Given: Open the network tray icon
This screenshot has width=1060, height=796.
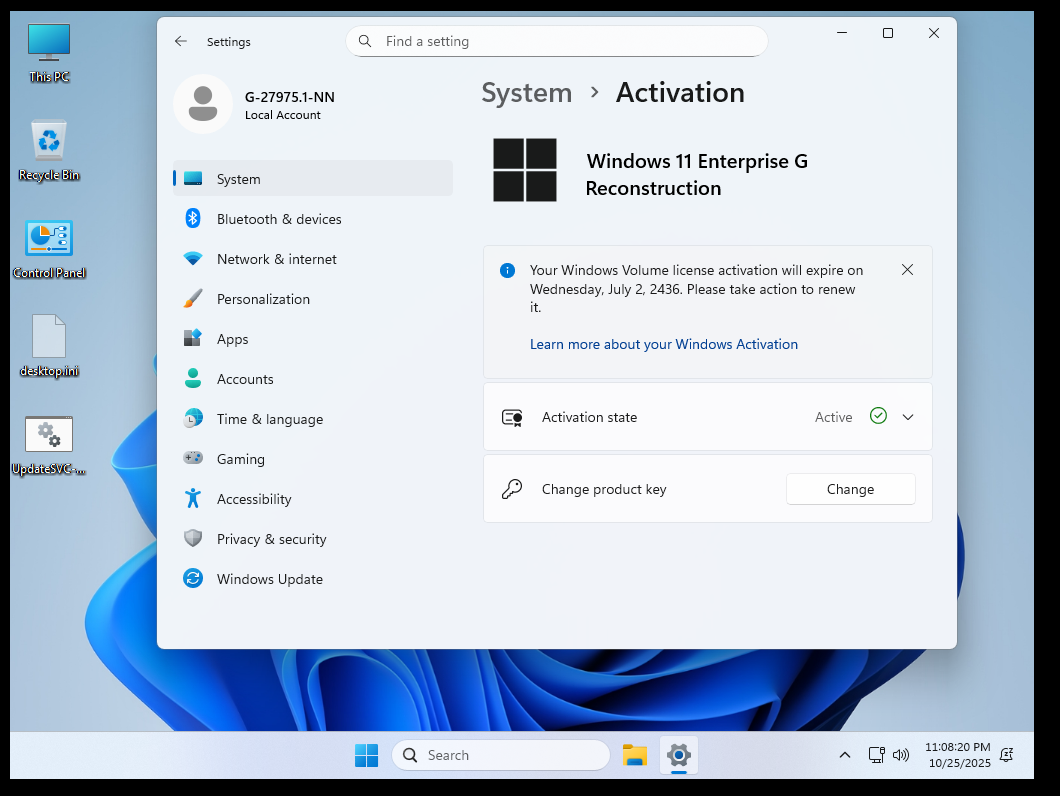Looking at the screenshot, I should tap(877, 755).
